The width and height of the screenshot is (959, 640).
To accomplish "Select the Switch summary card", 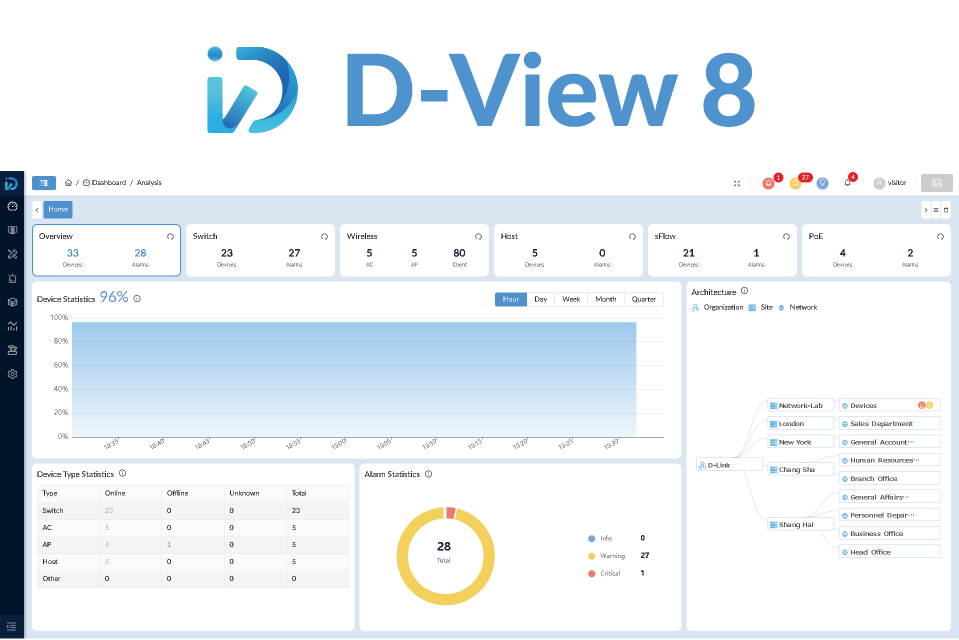I will [x=261, y=250].
